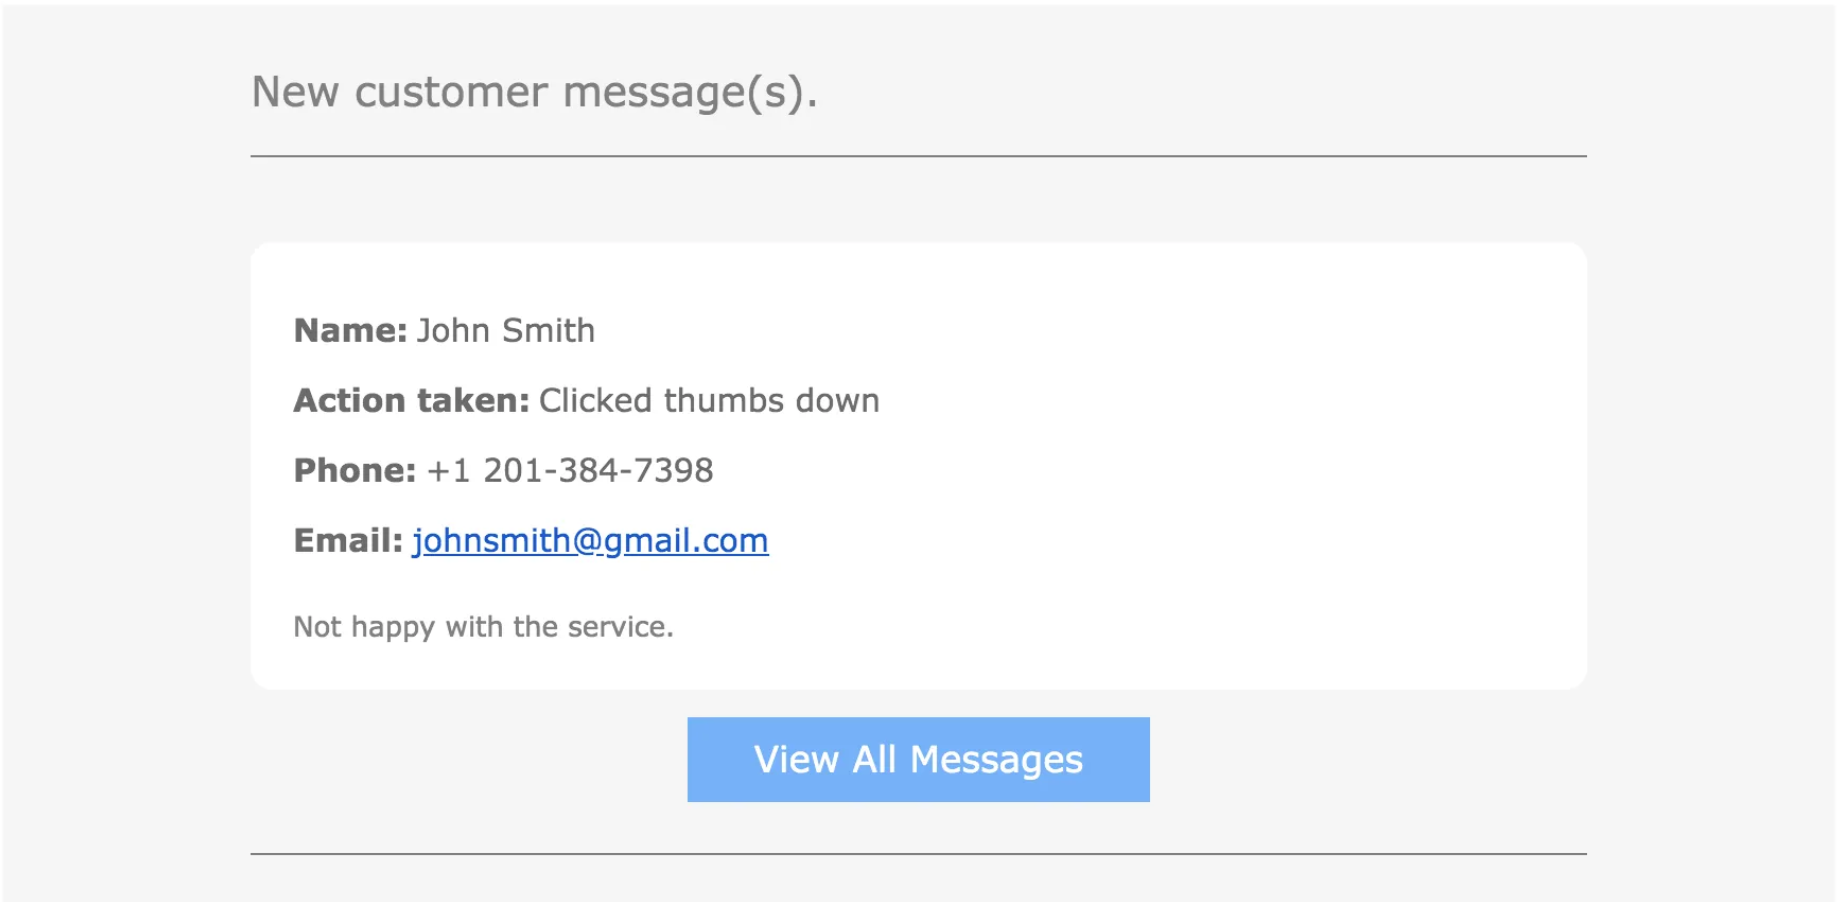Click the word "customer" in the heading
This screenshot has width=1844, height=902.
tap(451, 92)
